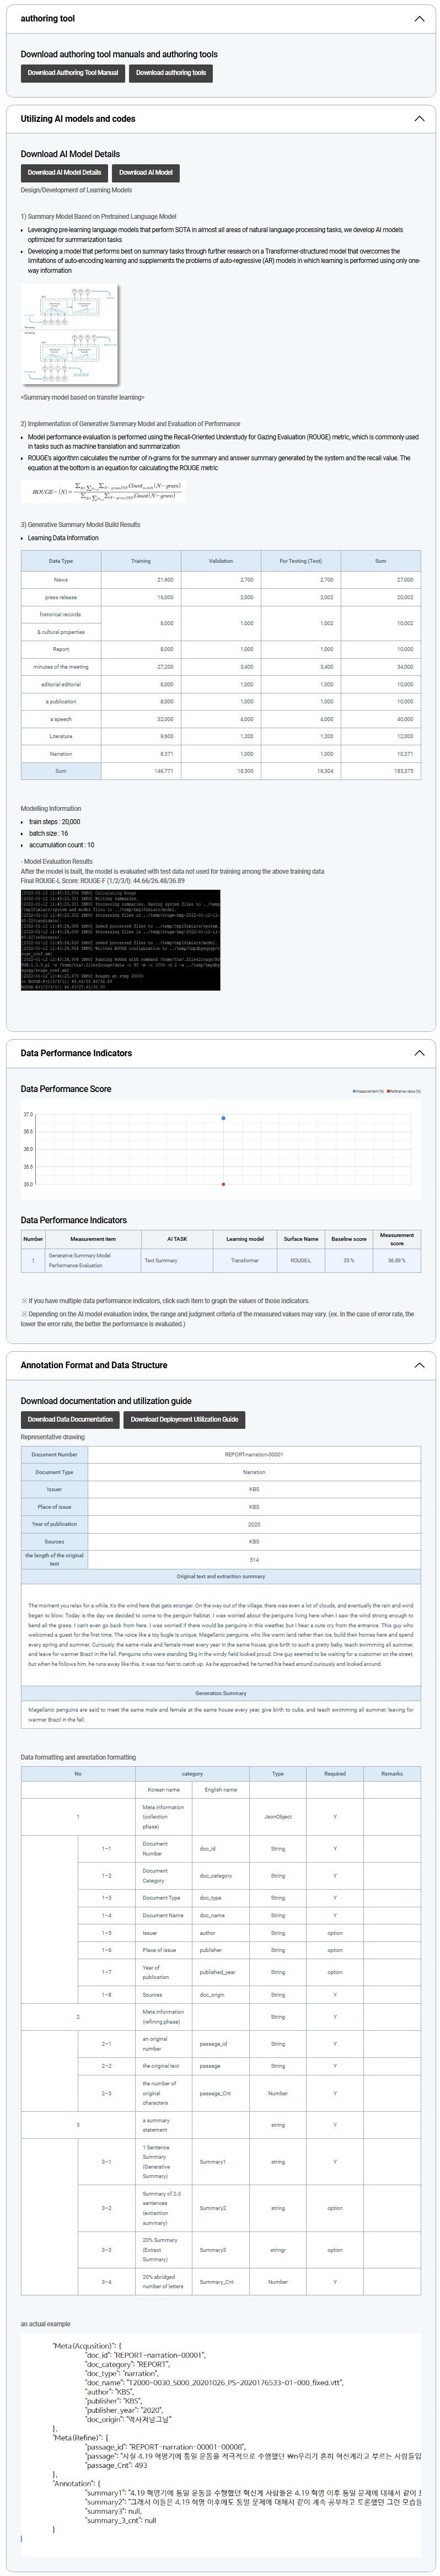This screenshot has height=2576, width=440.
Task: Click the Annotation Format and Data Structure heading
Action: (94, 1365)
